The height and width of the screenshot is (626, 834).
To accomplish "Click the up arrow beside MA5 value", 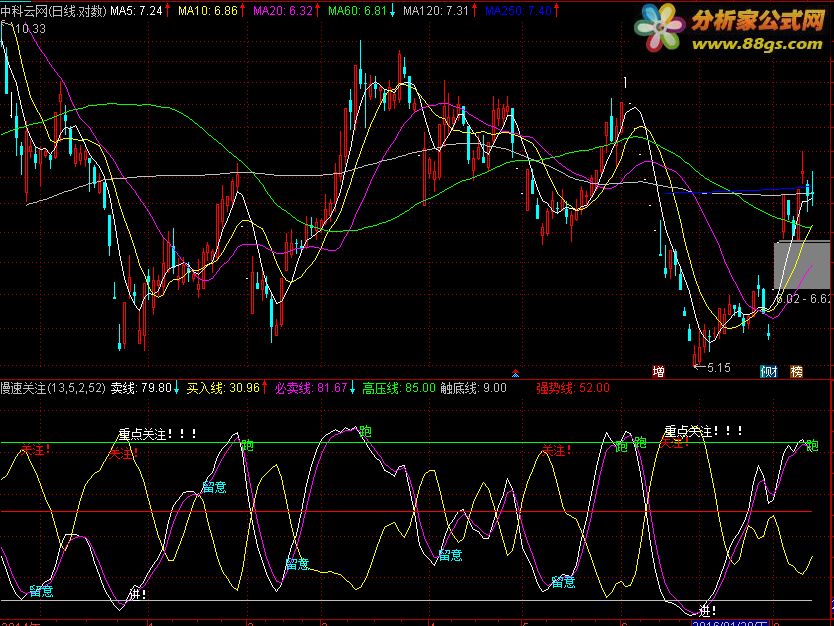I will point(168,11).
